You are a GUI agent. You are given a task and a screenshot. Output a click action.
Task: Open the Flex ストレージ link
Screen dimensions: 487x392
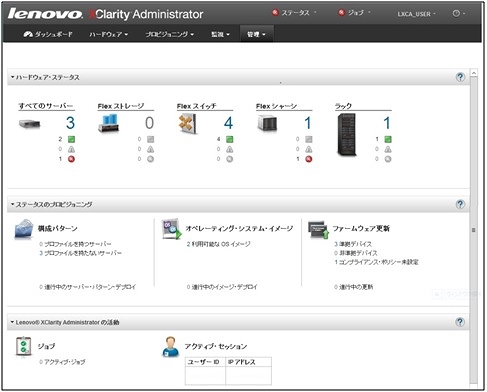[x=121, y=106]
